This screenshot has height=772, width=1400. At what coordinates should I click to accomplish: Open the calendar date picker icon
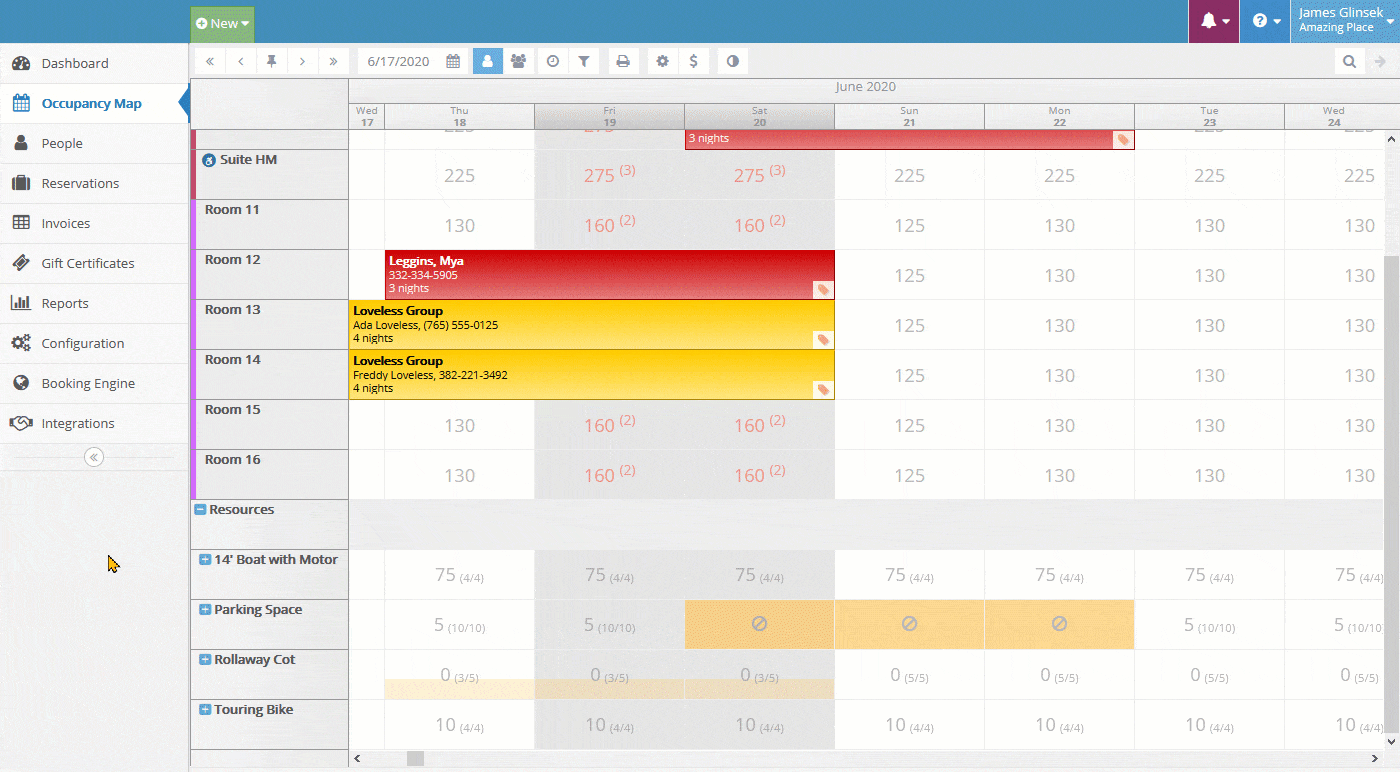tap(453, 61)
